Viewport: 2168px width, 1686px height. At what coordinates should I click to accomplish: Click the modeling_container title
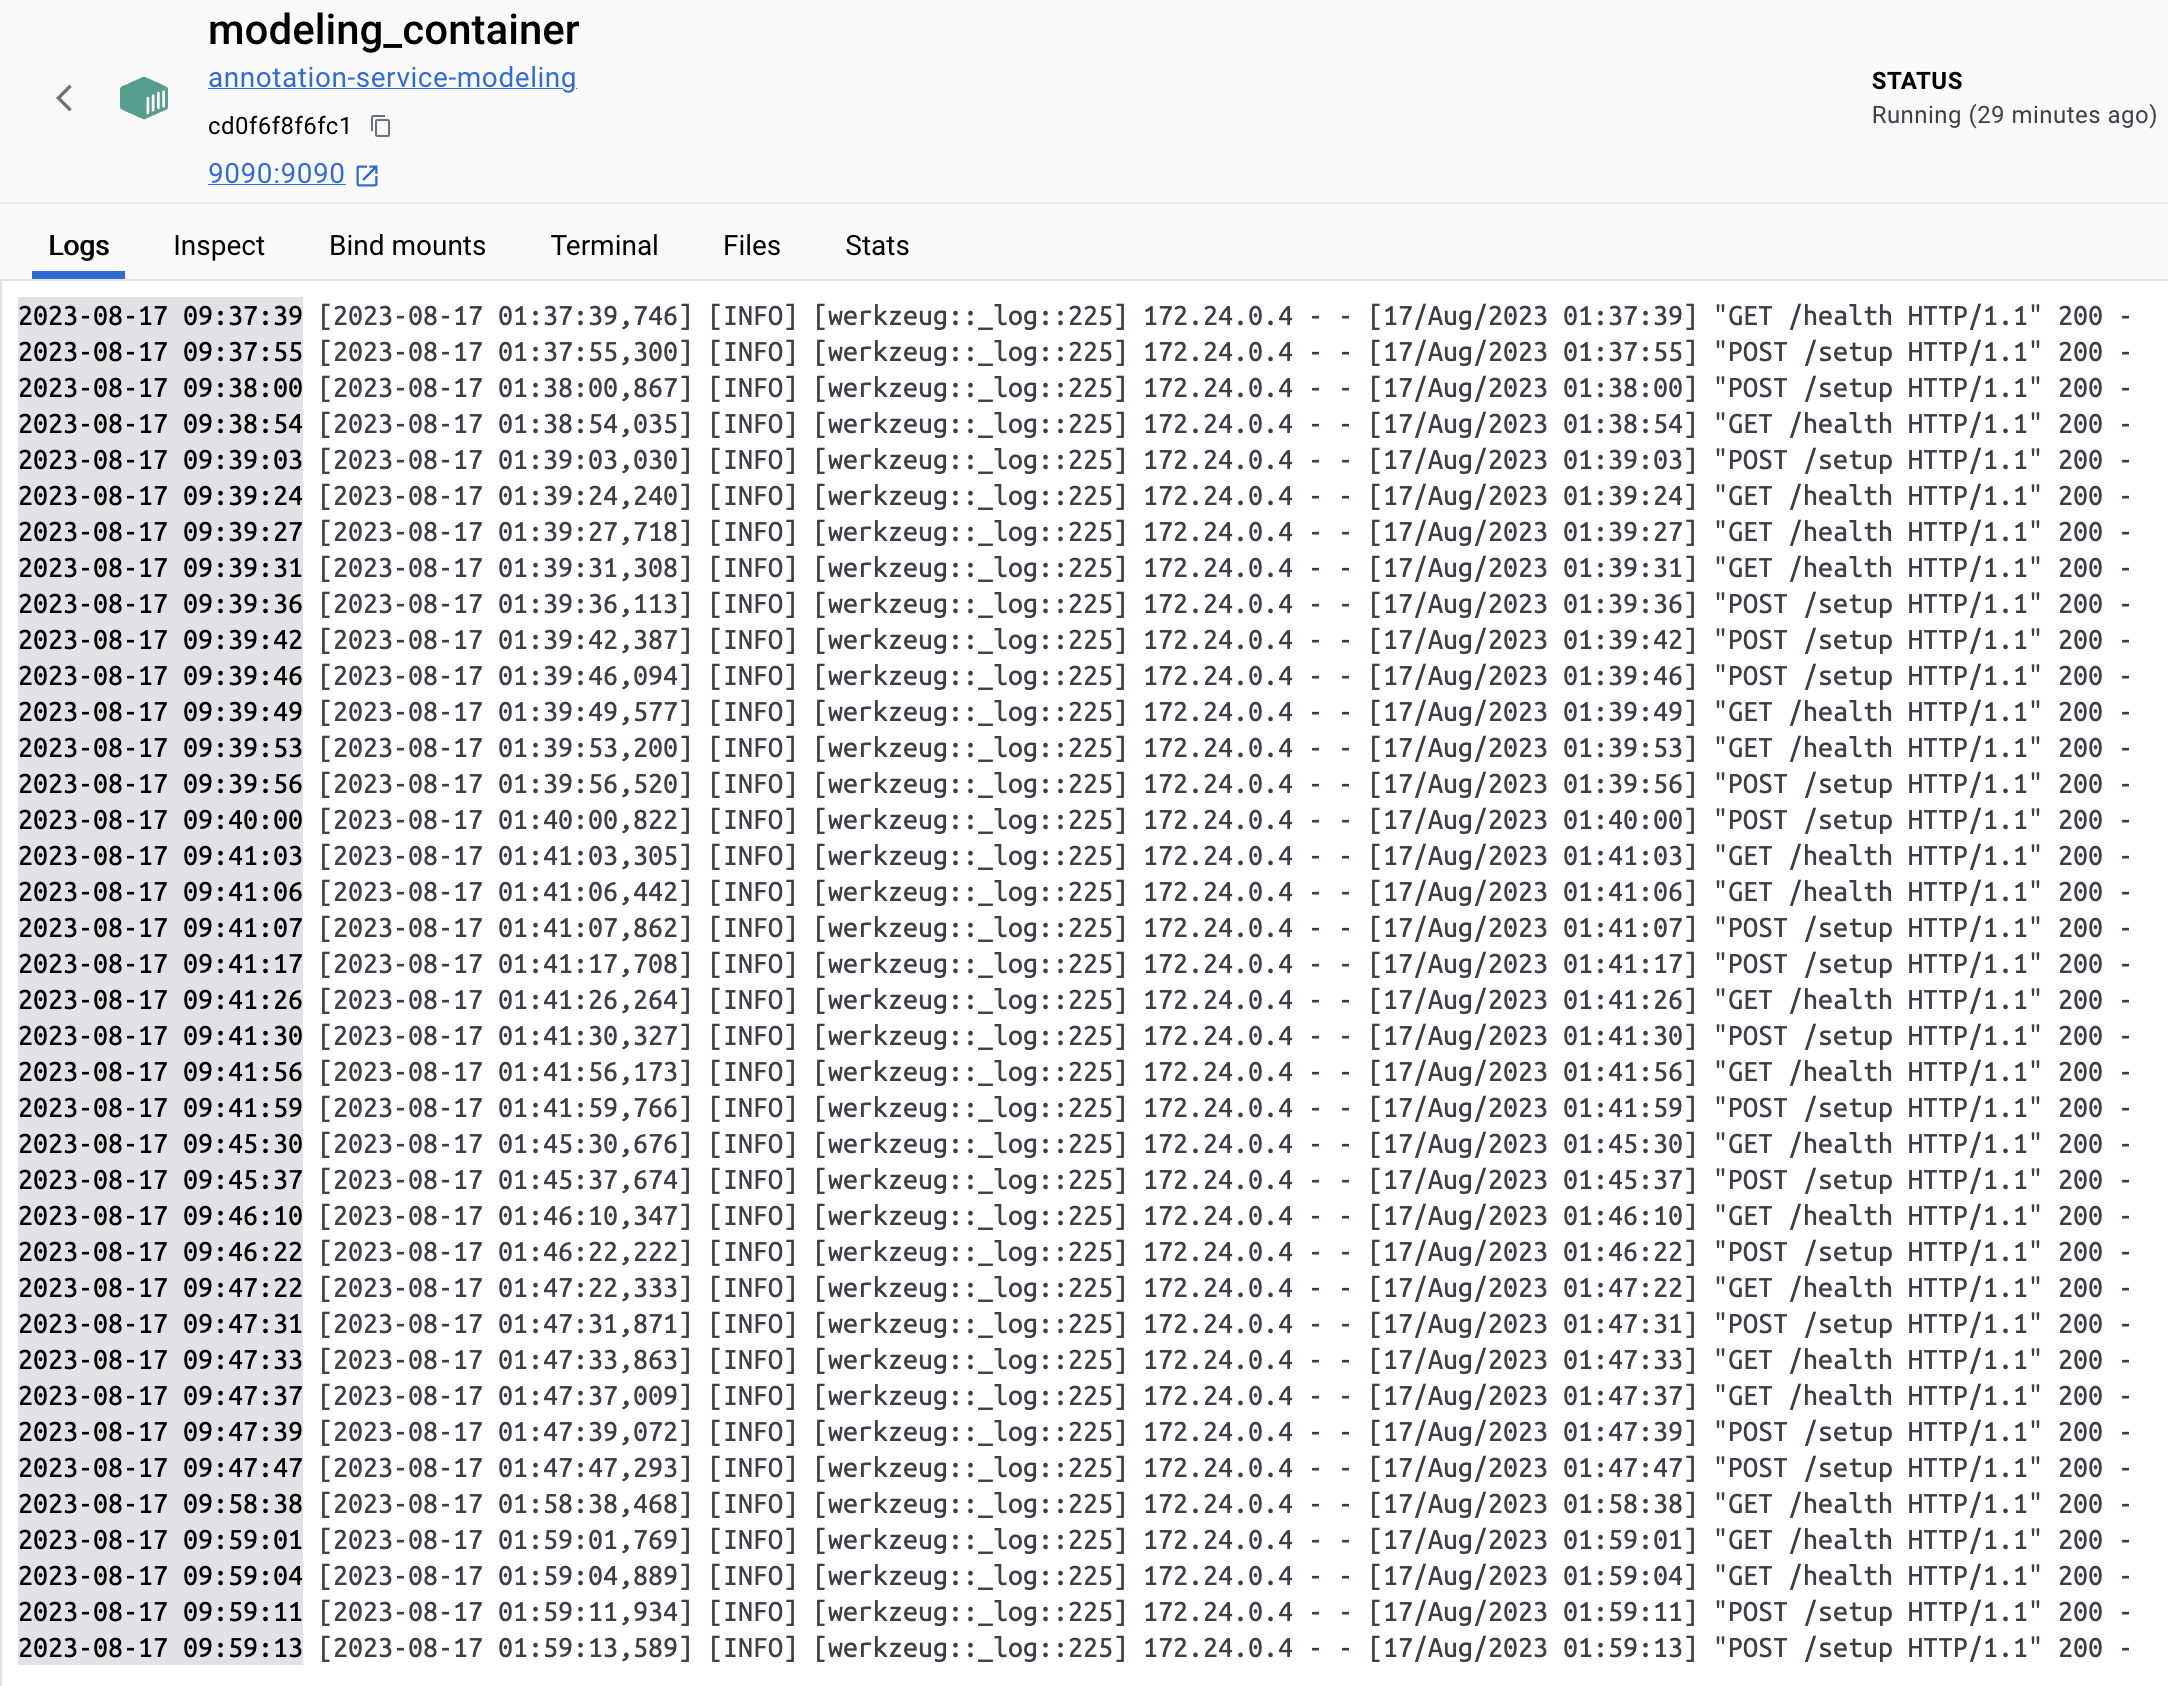coord(393,31)
